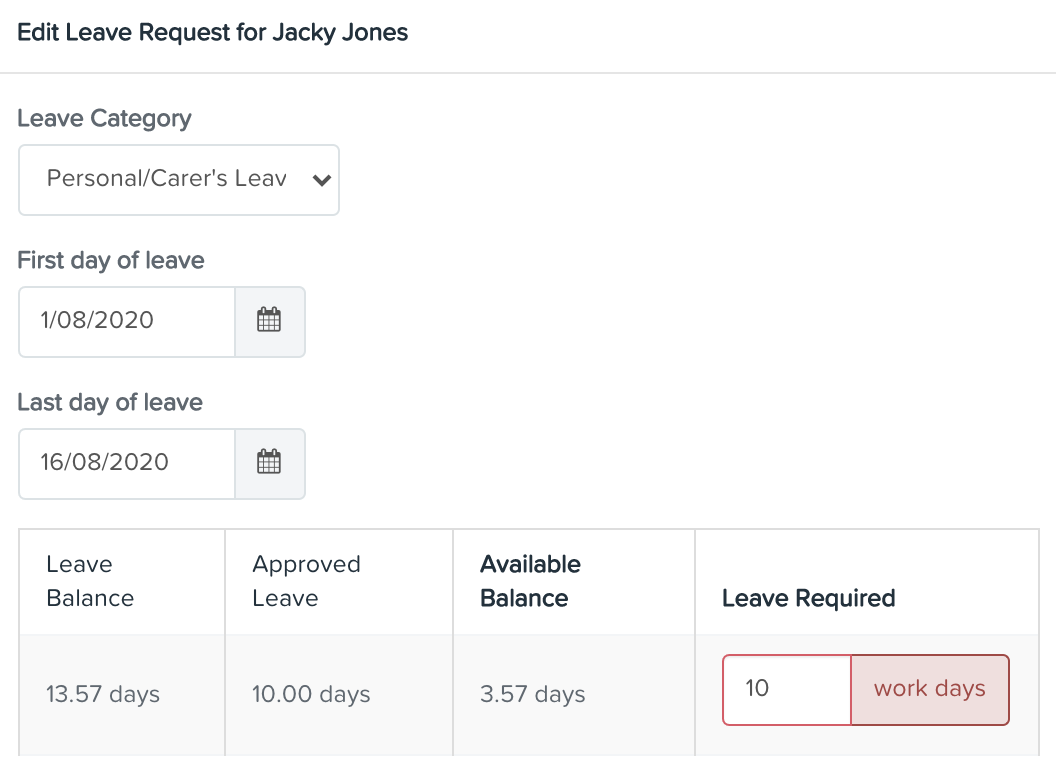Select the Leave Required column header
Image resolution: width=1056 pixels, height=770 pixels.
click(x=809, y=598)
